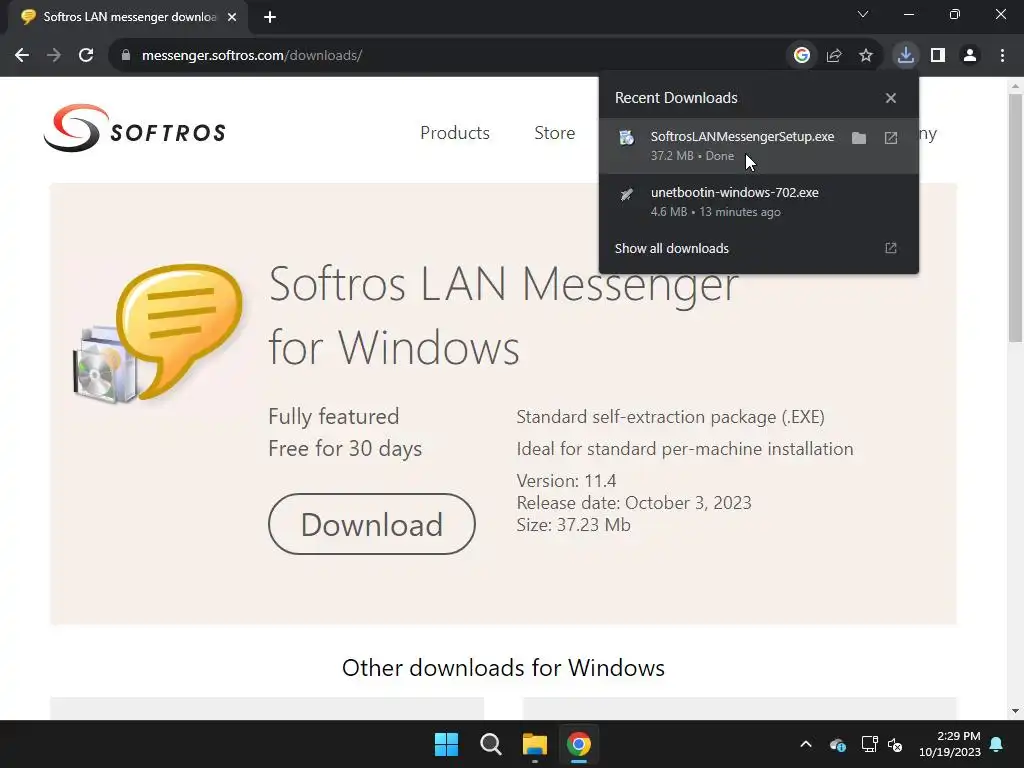
Task: Click the 'Version: 11.4' text
Action: click(566, 481)
